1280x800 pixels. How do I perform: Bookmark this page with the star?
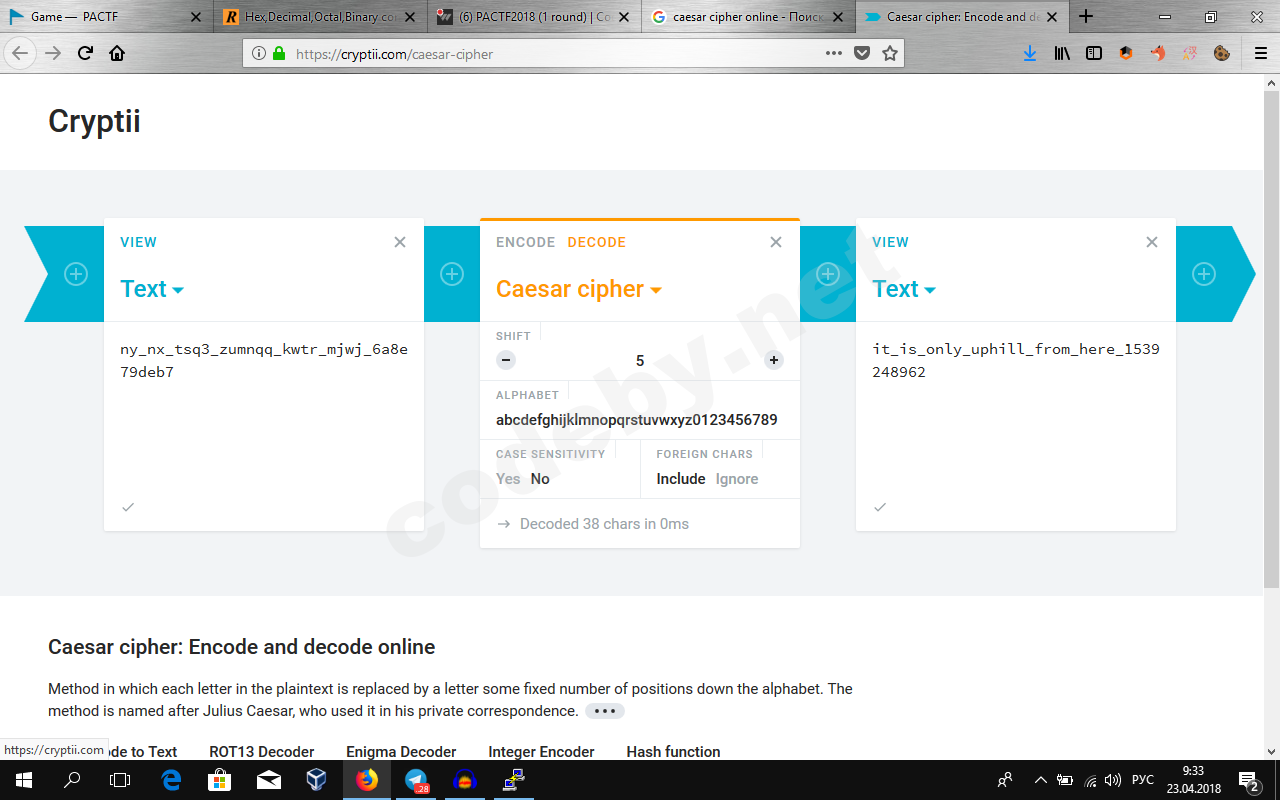[890, 53]
